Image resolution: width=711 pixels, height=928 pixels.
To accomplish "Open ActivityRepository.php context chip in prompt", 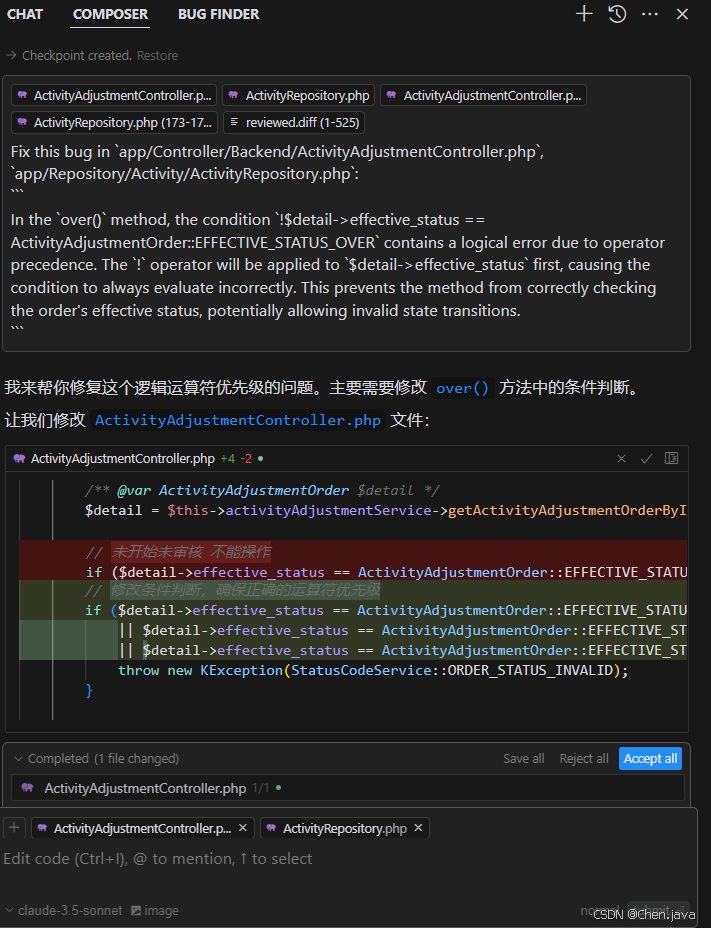I will (x=298, y=95).
